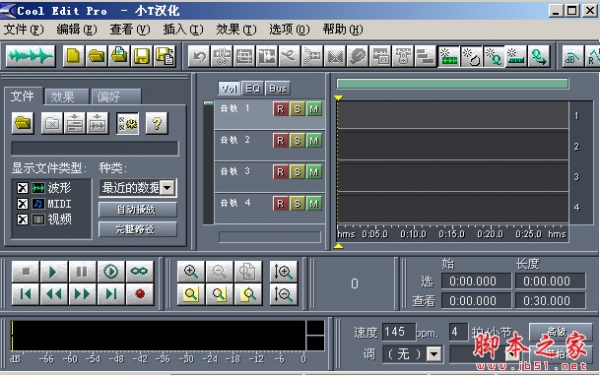Zoom in horizontally
This screenshot has width=600, height=377.
tap(191, 271)
